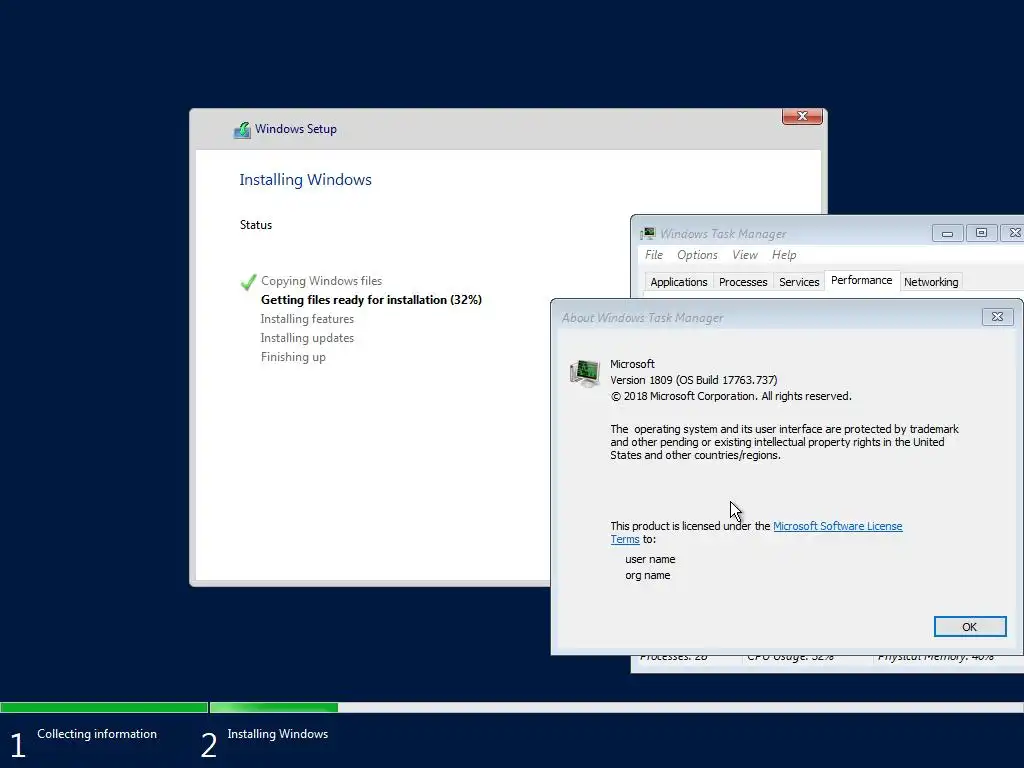1024x768 pixels.
Task: Click the 'Installing Windows' step 2 label
Action: coord(278,734)
